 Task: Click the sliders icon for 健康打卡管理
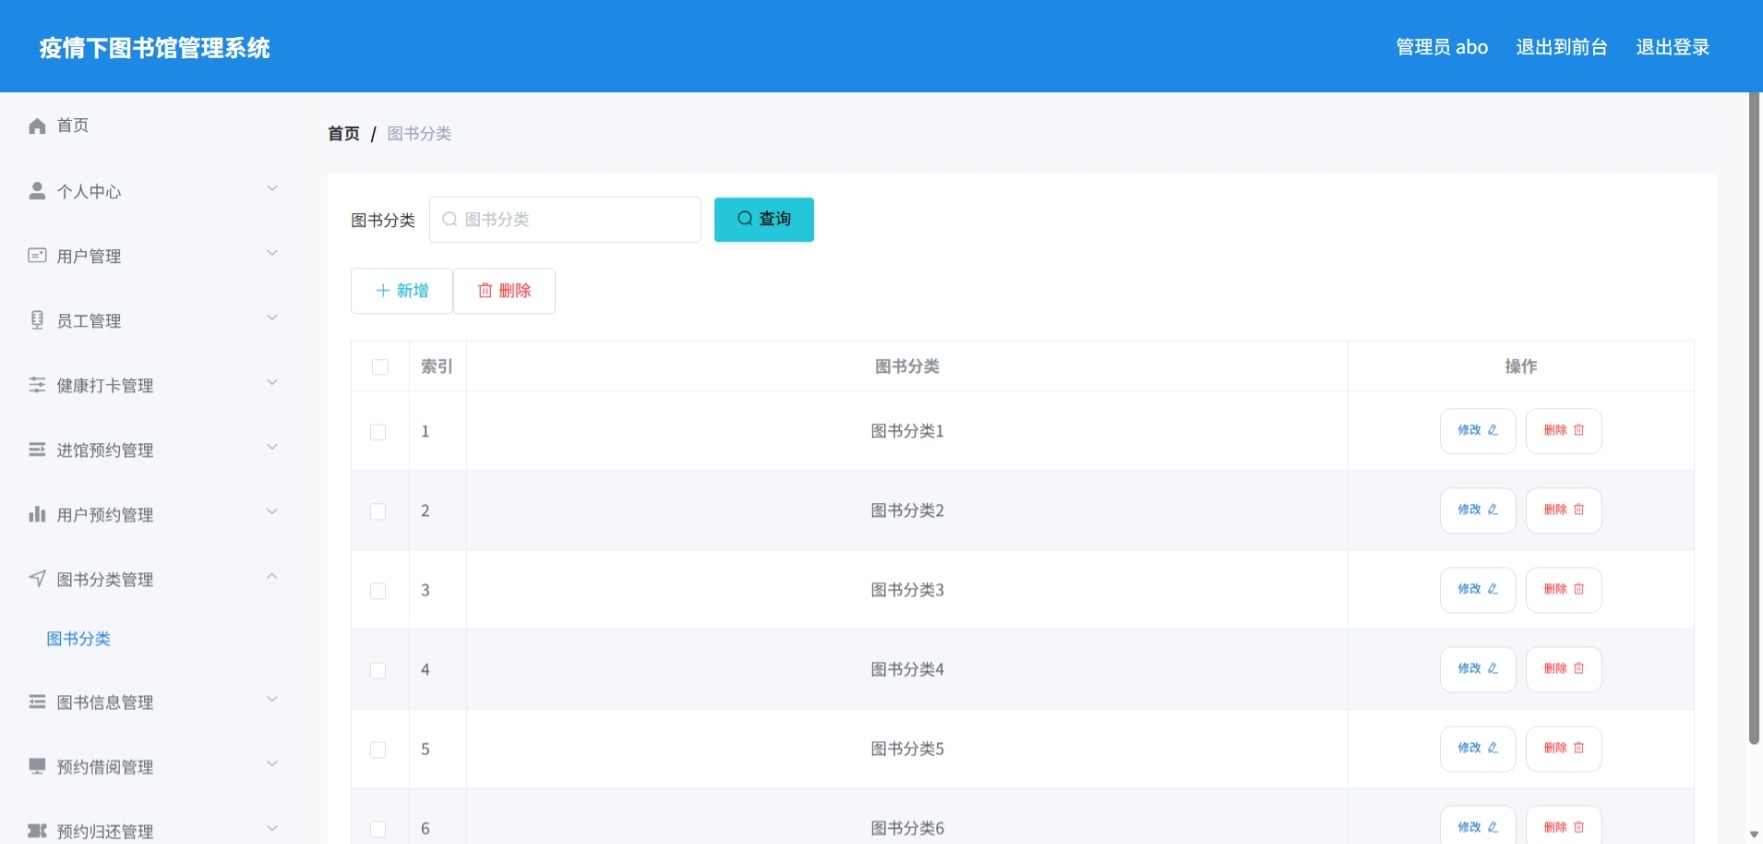[x=37, y=385]
